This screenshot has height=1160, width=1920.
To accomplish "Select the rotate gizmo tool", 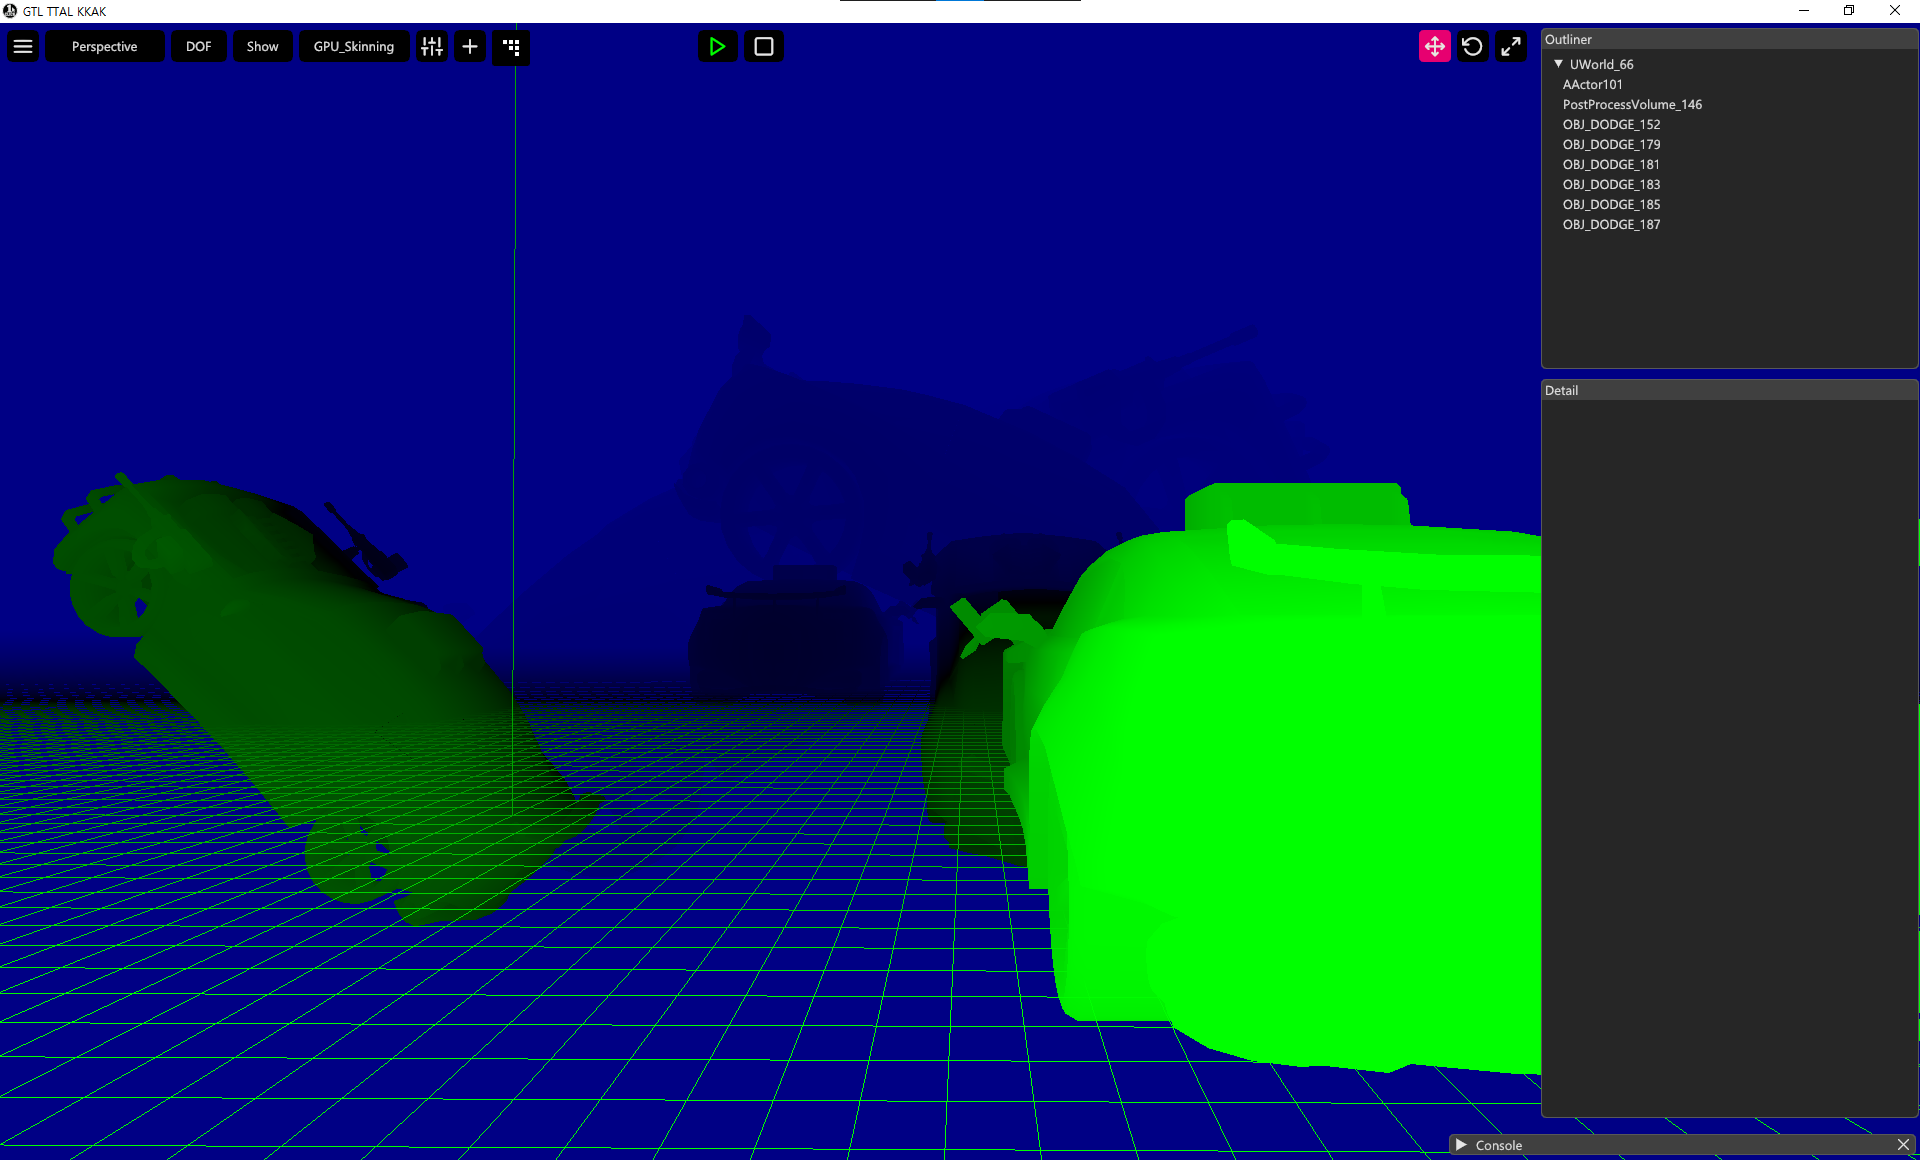I will tap(1472, 47).
